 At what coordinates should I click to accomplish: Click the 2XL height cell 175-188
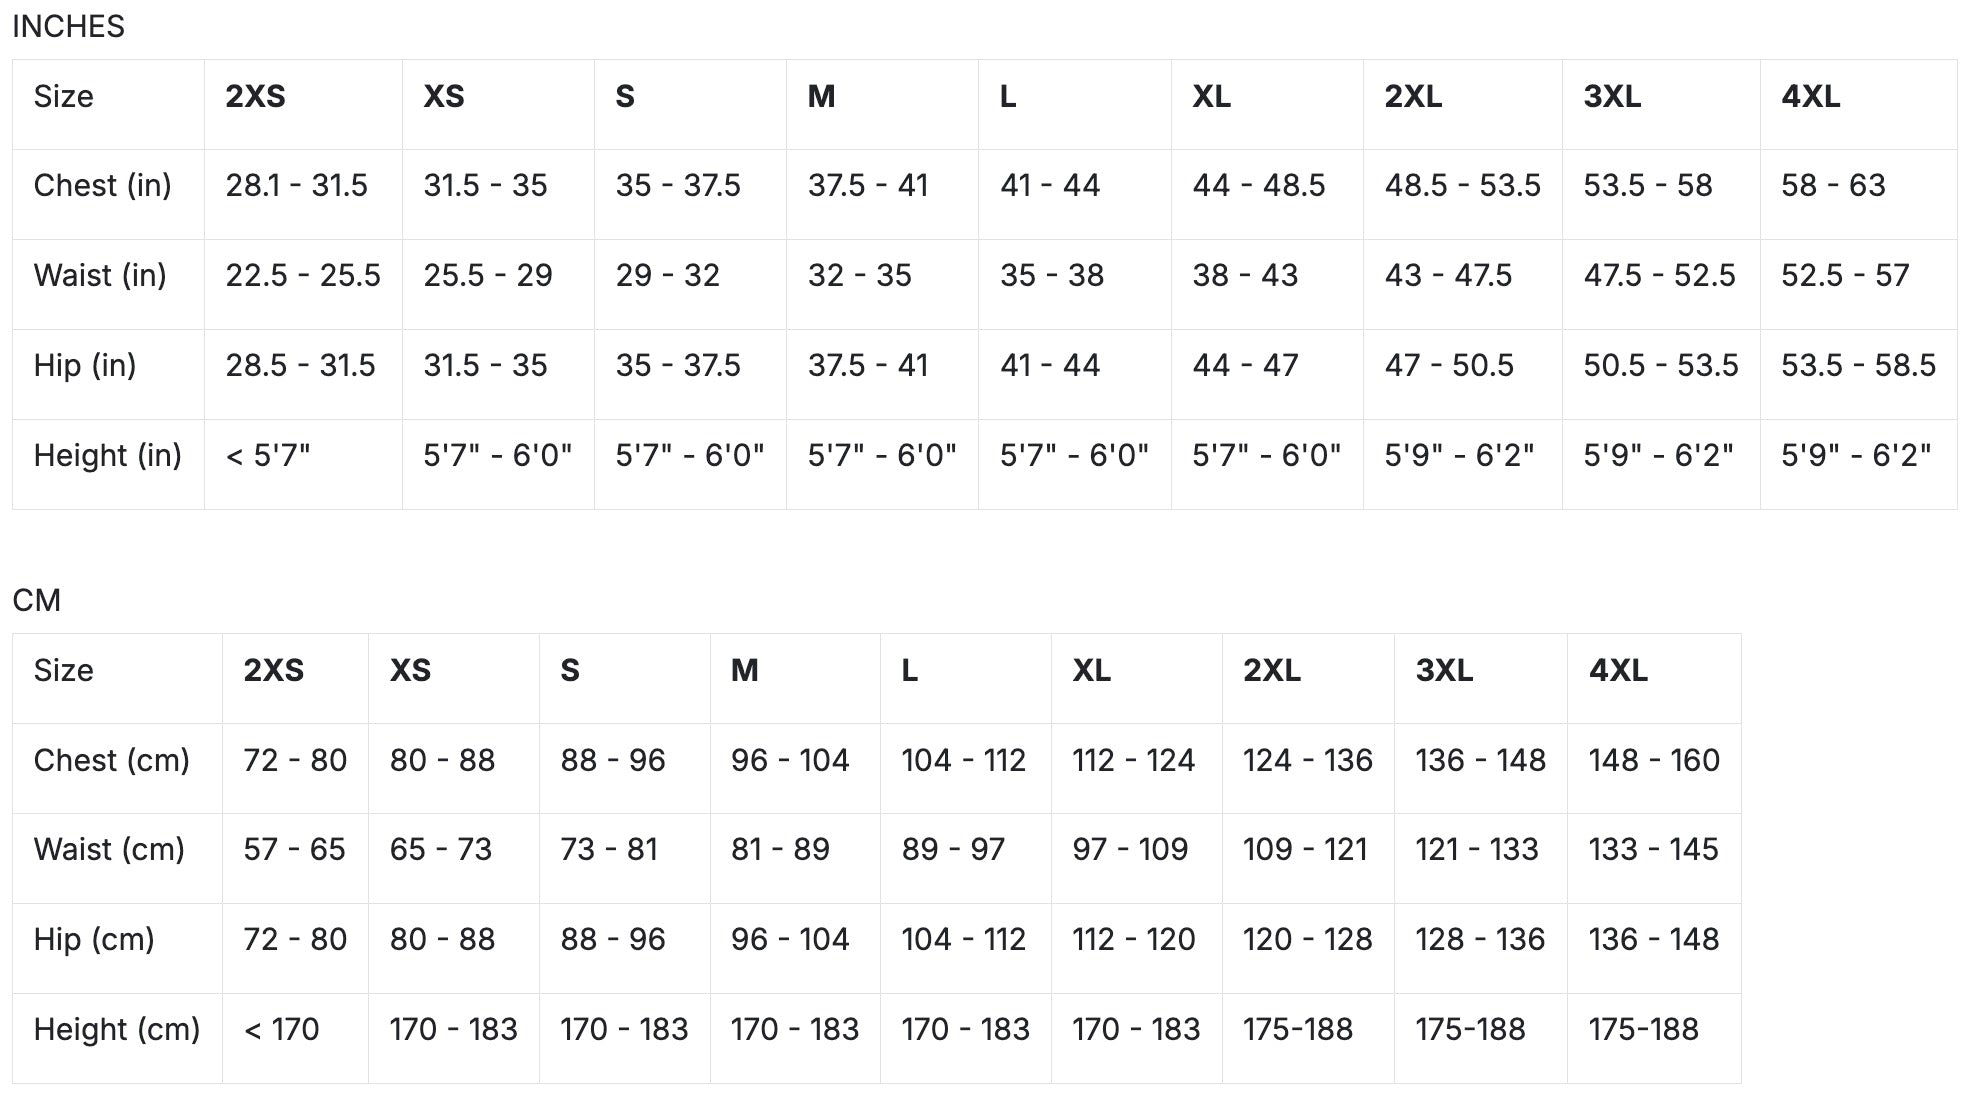pos(1297,1030)
